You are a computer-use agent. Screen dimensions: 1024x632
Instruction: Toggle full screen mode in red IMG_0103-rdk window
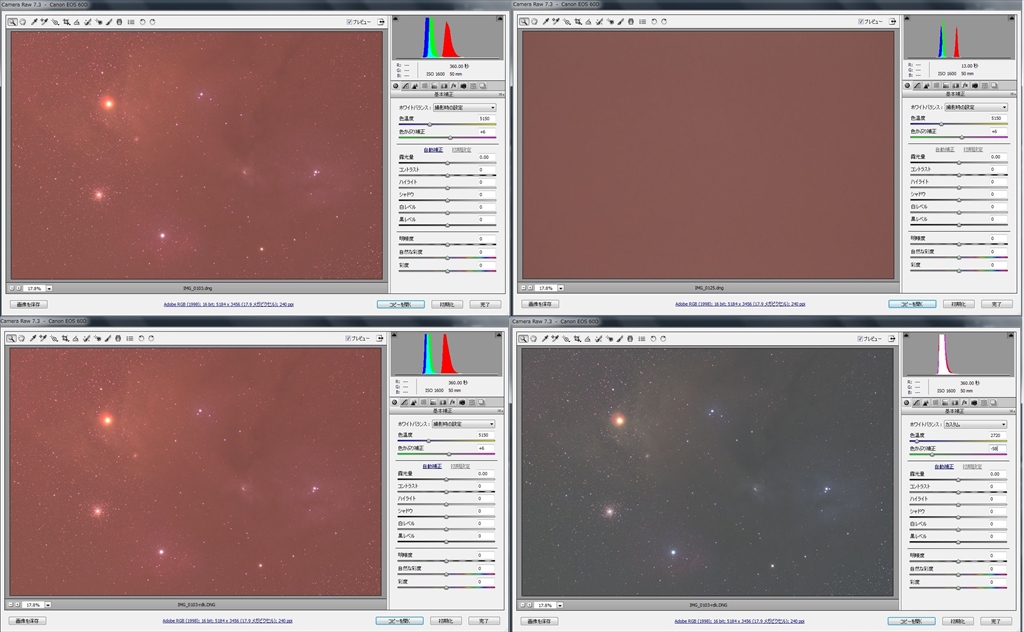point(379,338)
